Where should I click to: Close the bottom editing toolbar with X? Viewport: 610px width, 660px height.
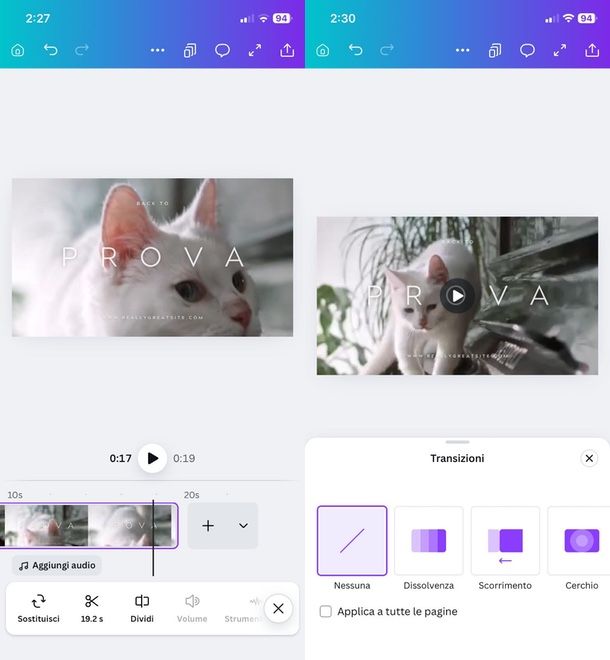point(278,608)
